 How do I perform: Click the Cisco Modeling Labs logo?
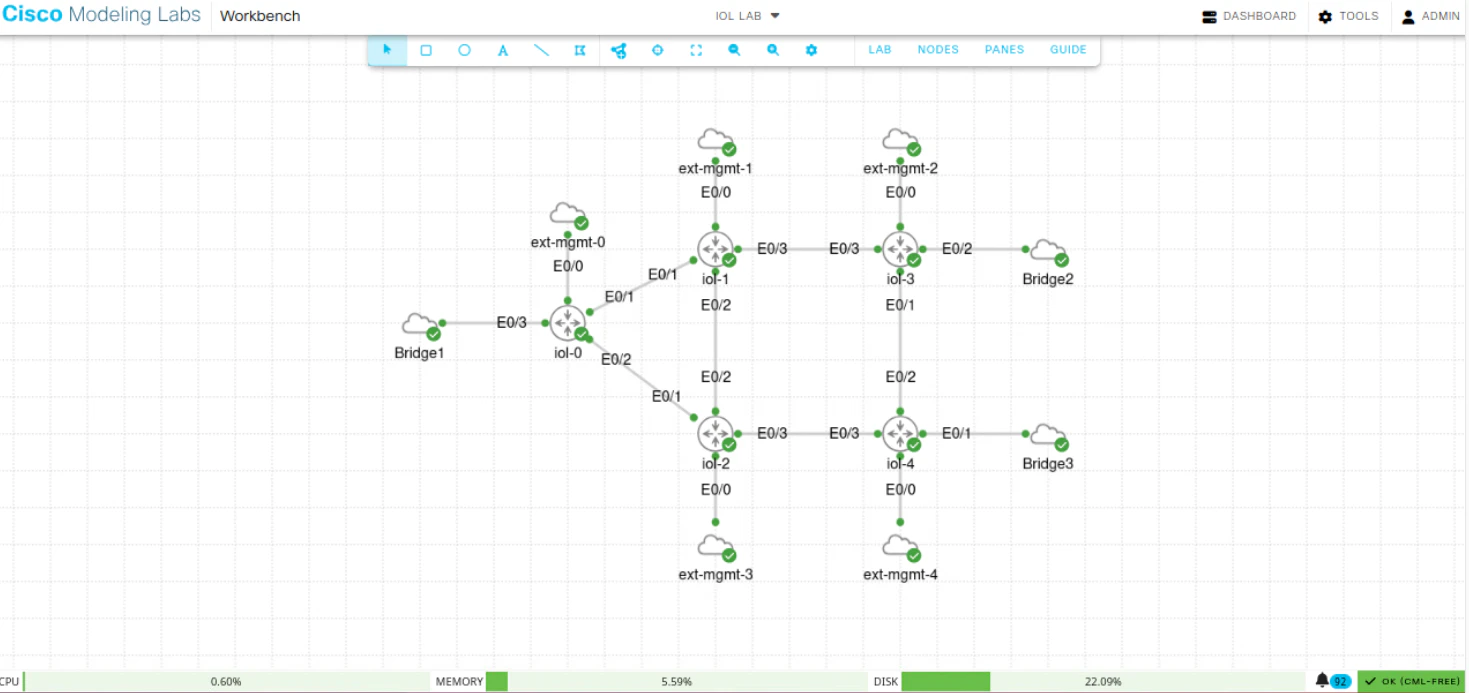click(x=102, y=15)
